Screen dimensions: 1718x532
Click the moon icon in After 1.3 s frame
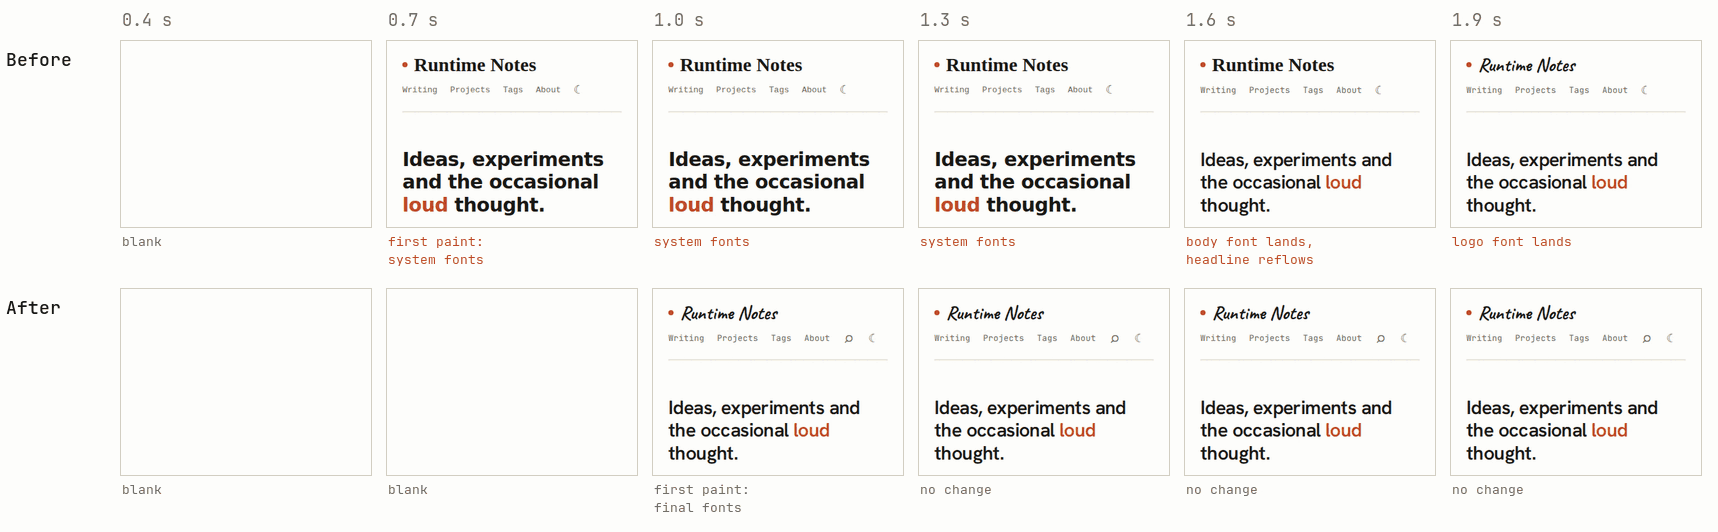pyautogui.click(x=1138, y=338)
